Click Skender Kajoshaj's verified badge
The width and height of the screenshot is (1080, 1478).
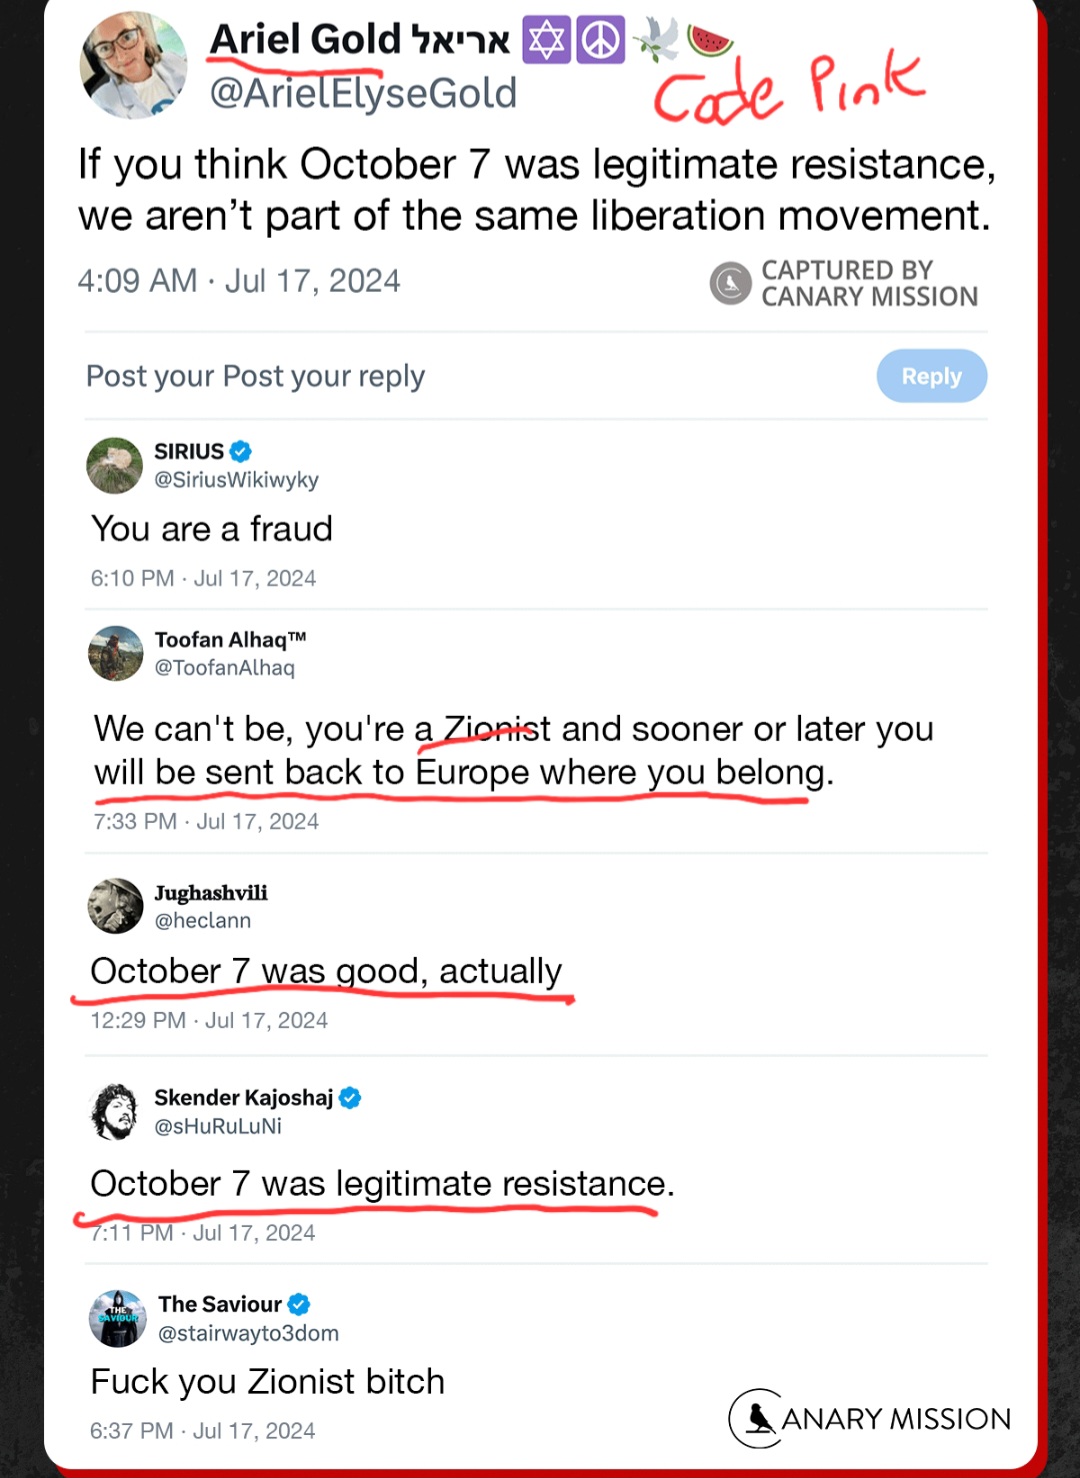click(x=350, y=1097)
